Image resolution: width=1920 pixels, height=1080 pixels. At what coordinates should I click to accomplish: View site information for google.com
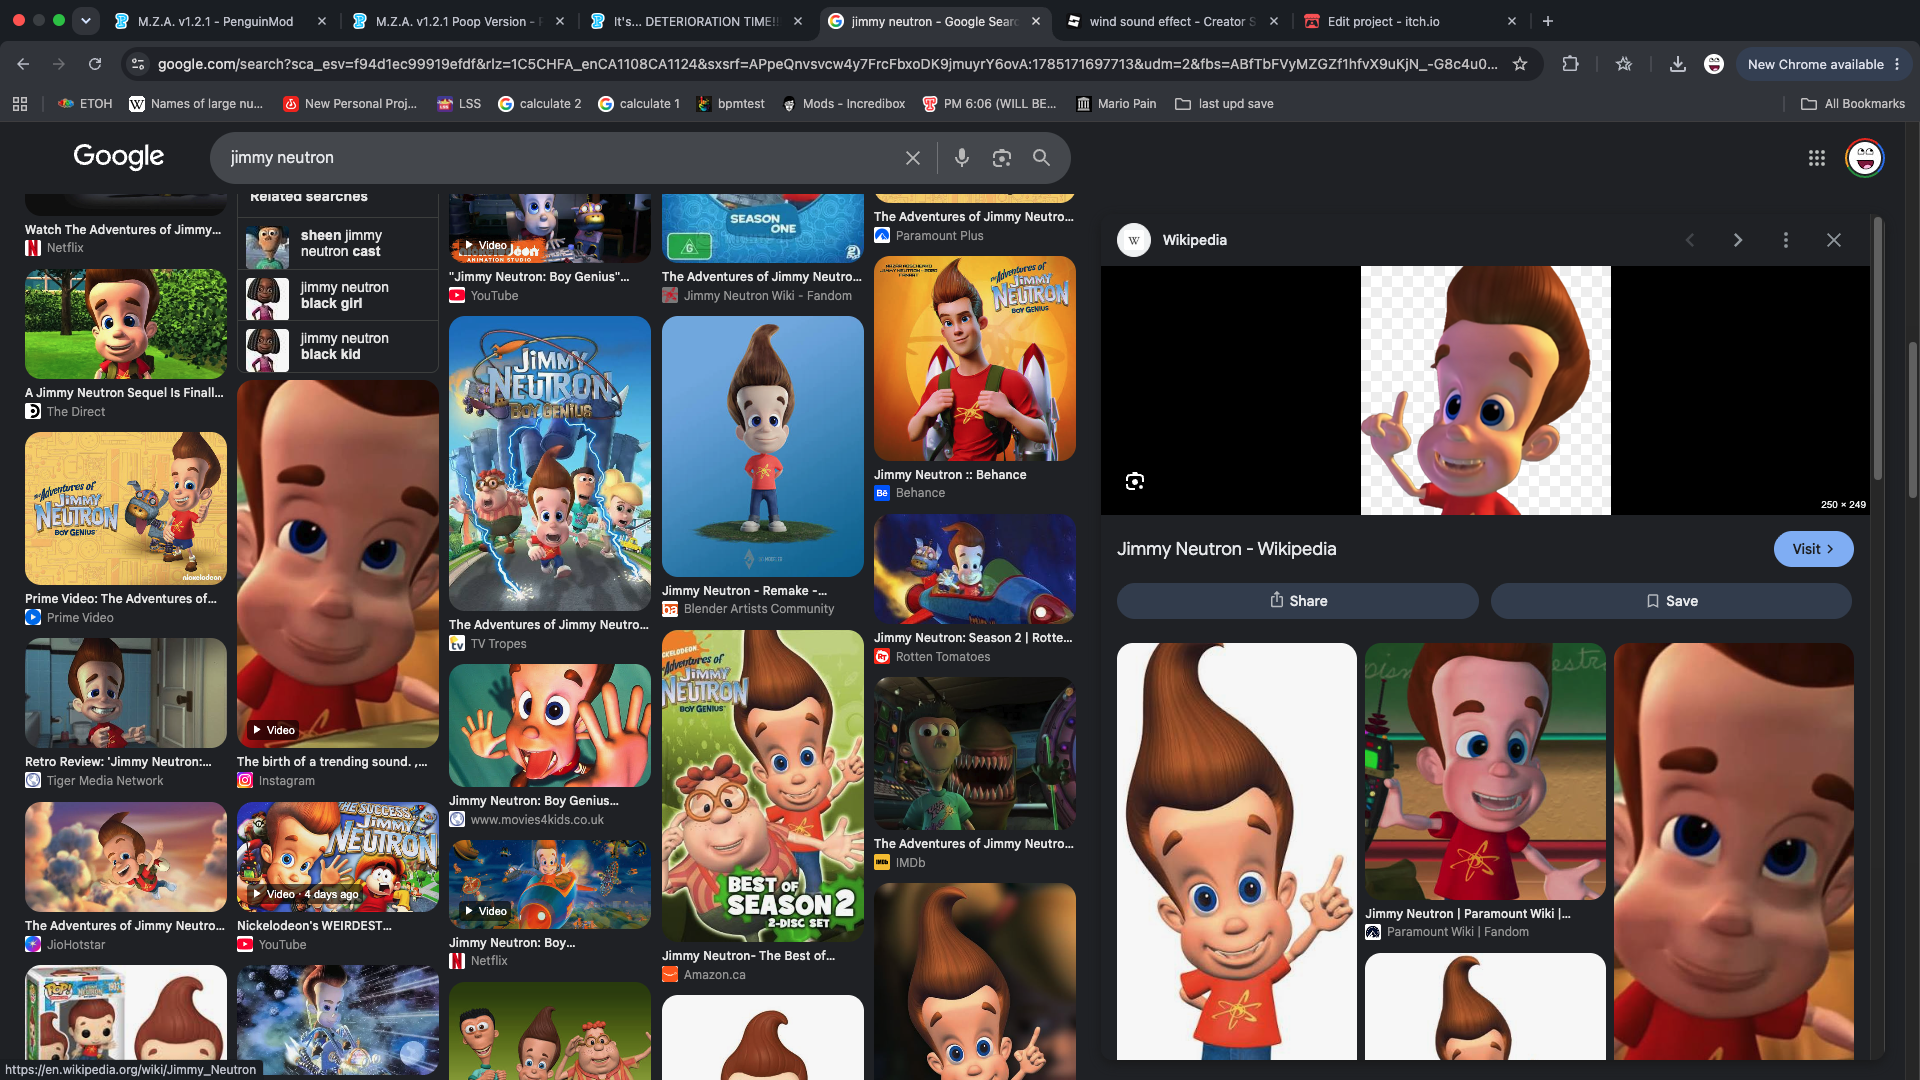pos(138,64)
